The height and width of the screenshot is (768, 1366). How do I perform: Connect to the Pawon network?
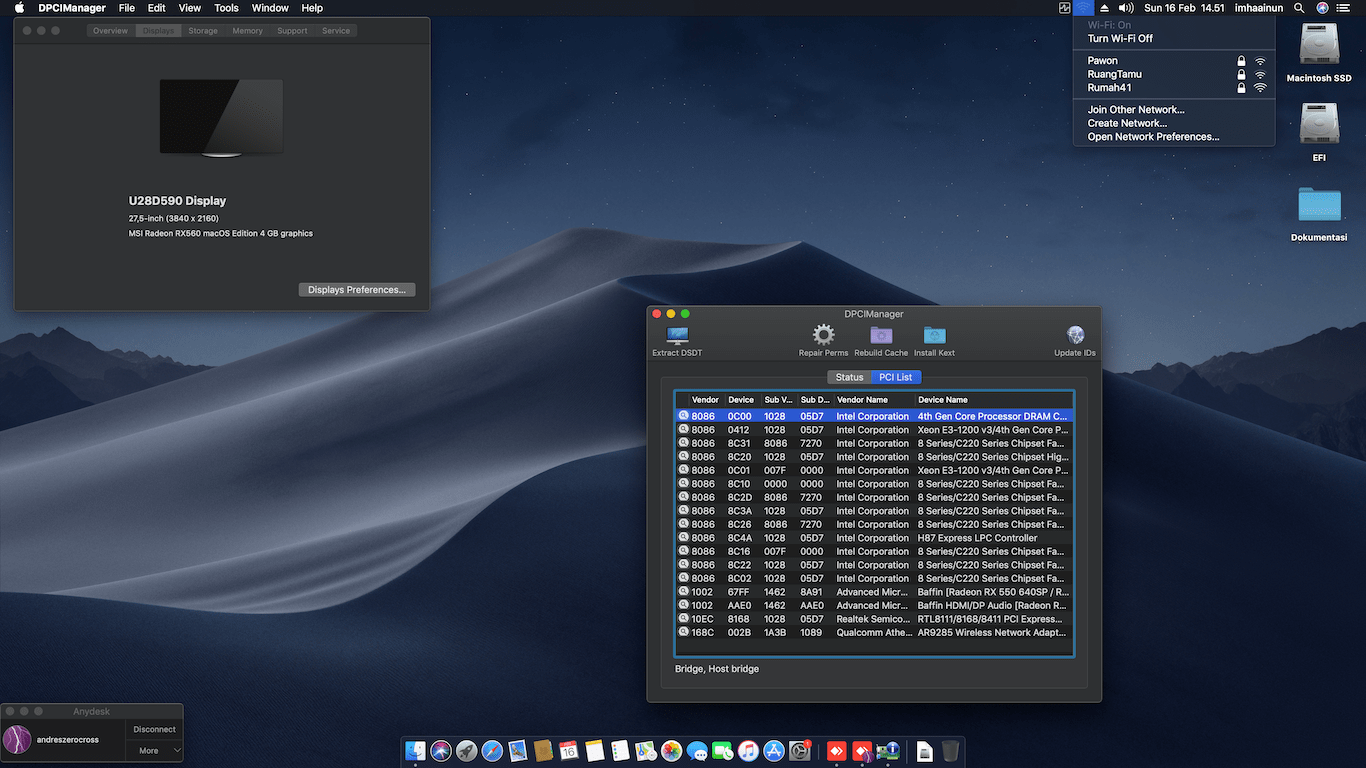point(1174,60)
